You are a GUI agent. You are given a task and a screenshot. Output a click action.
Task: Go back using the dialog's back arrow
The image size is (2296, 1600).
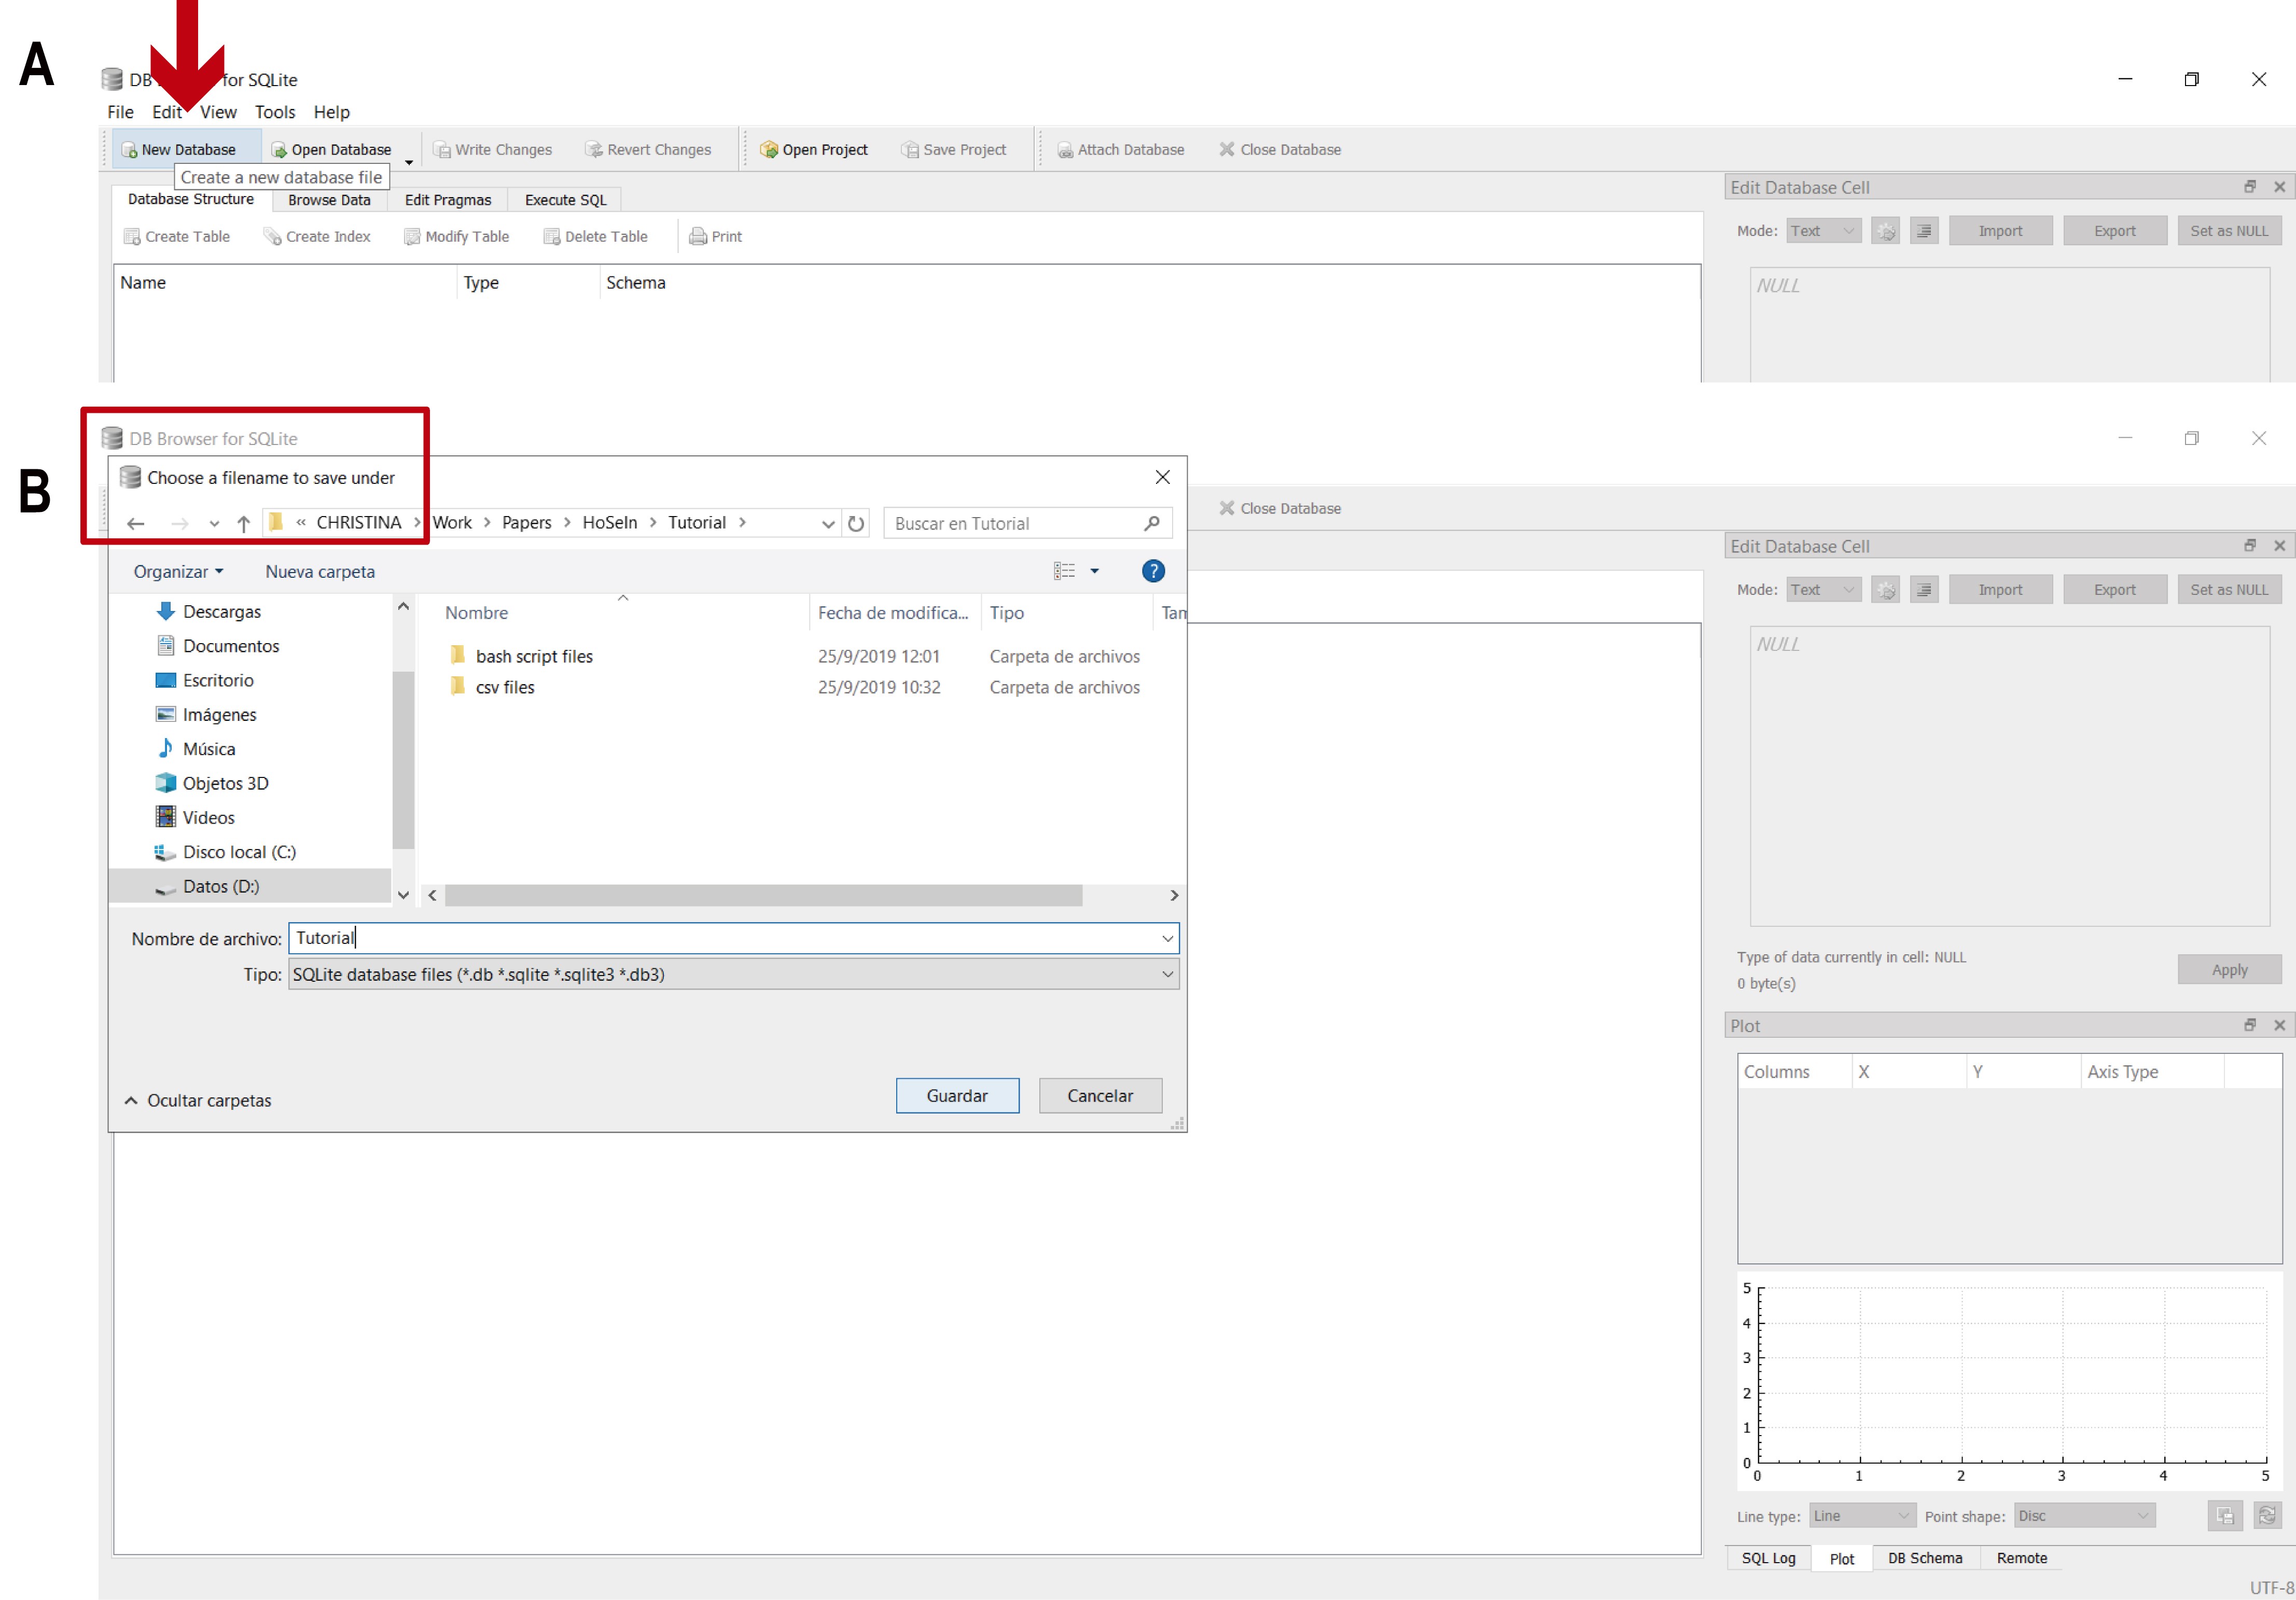pyautogui.click(x=136, y=524)
